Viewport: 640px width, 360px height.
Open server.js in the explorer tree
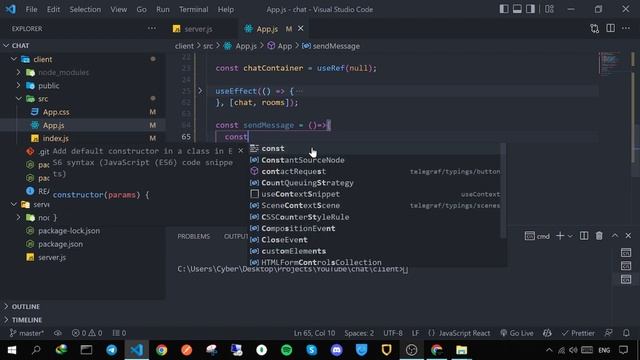(52, 258)
